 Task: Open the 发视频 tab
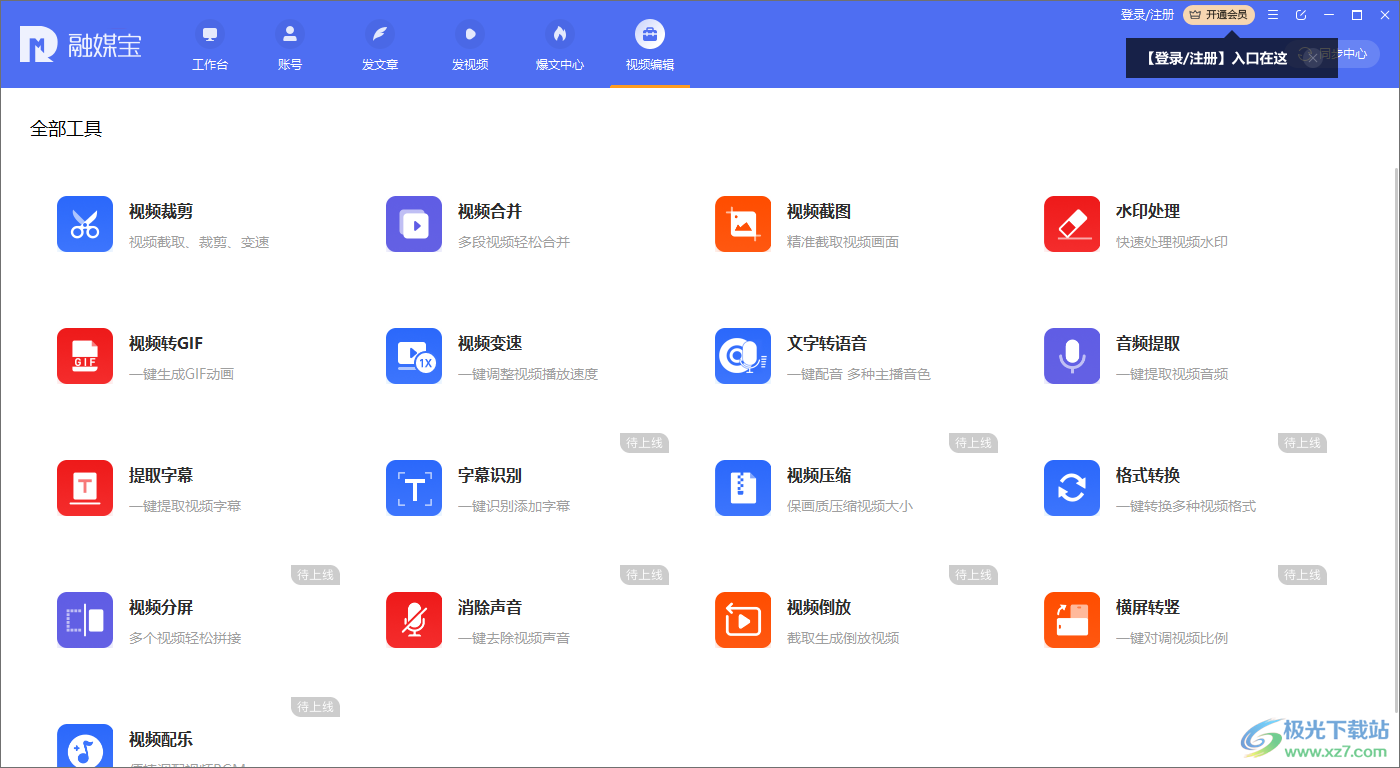(x=470, y=46)
